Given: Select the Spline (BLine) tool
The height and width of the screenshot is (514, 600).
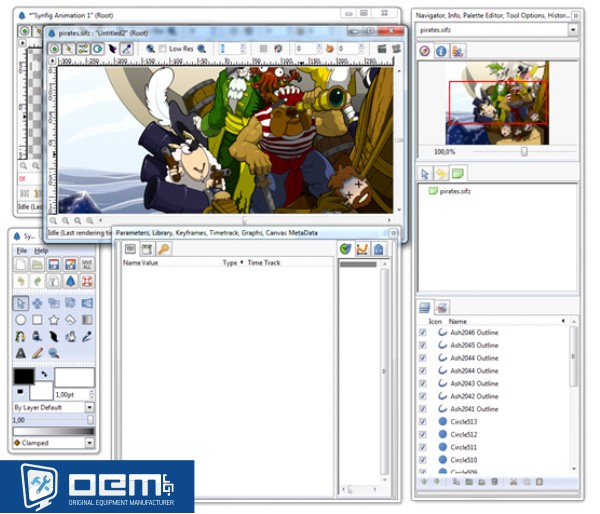Looking at the screenshot, I should [21, 337].
